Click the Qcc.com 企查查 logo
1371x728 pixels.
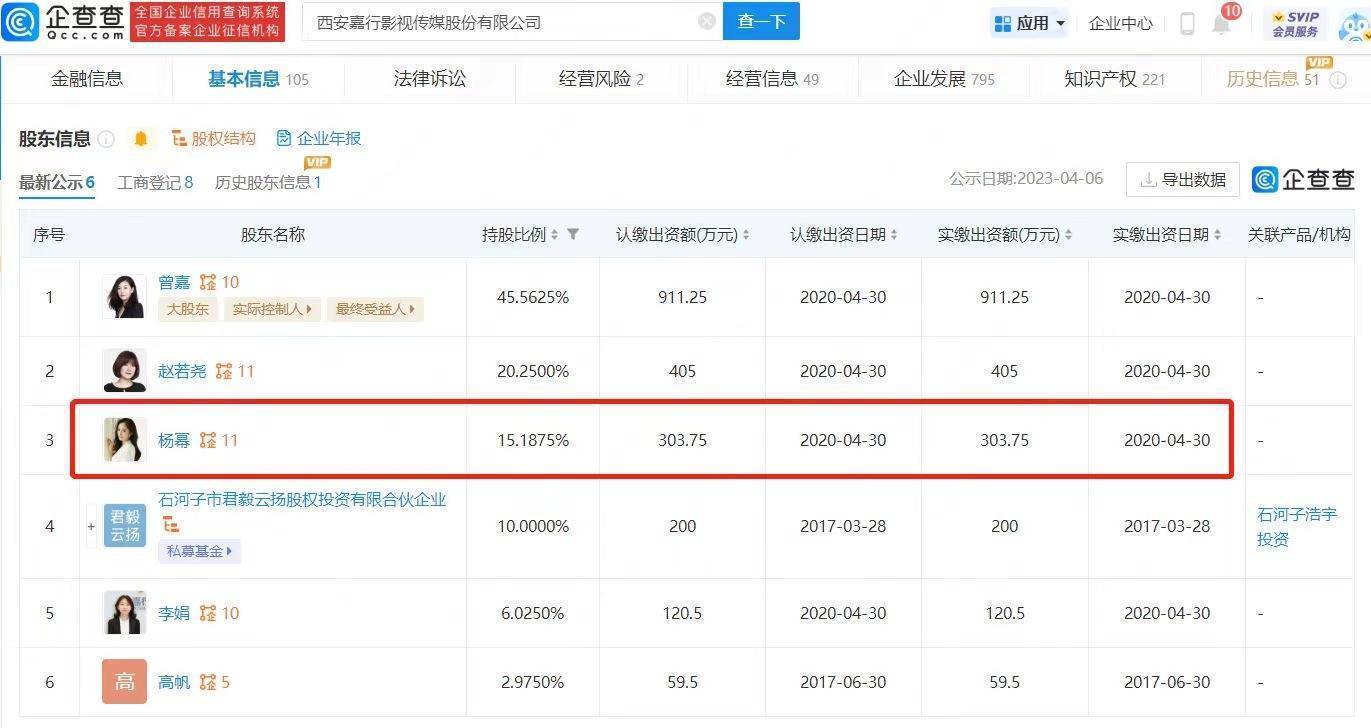click(64, 22)
